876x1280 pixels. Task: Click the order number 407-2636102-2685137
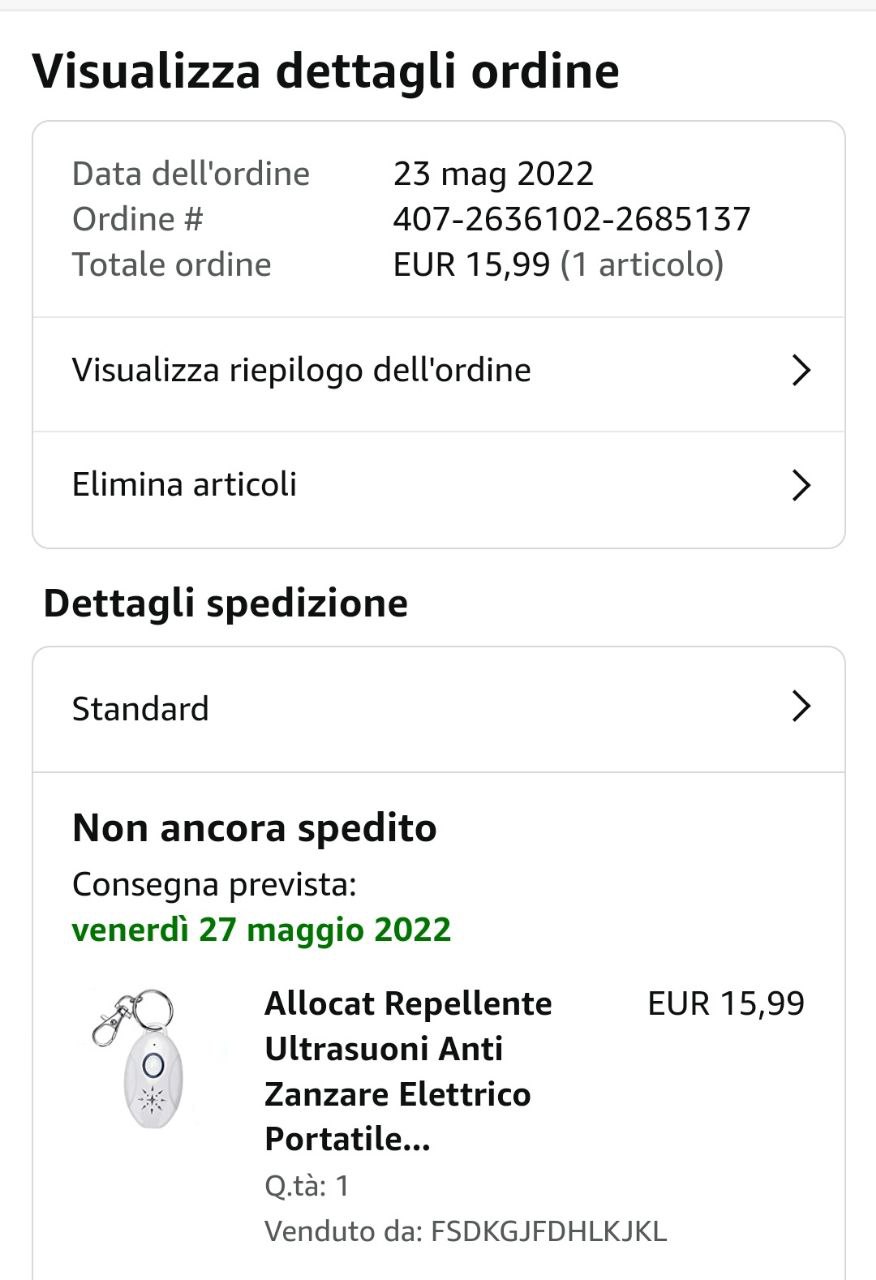571,219
